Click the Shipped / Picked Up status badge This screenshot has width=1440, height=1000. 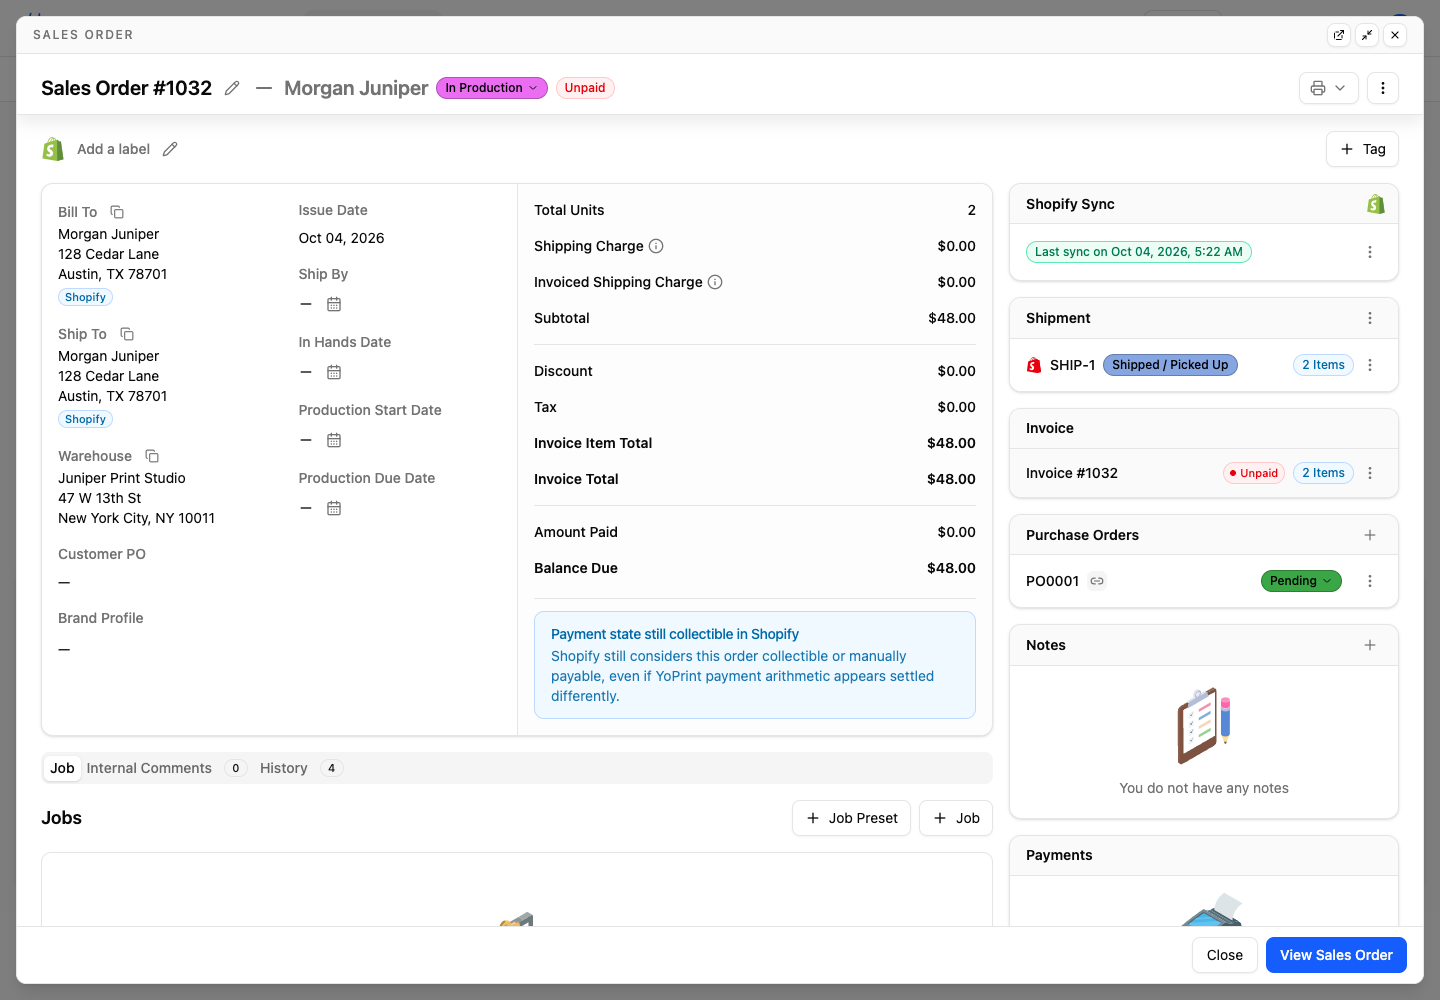1170,365
